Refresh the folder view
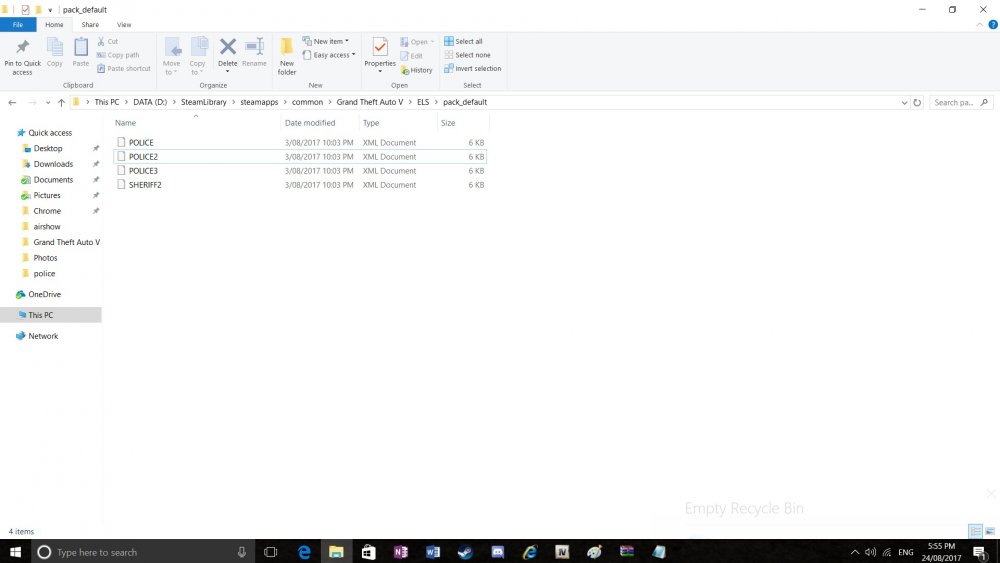This screenshot has height=563, width=1000. [x=917, y=103]
